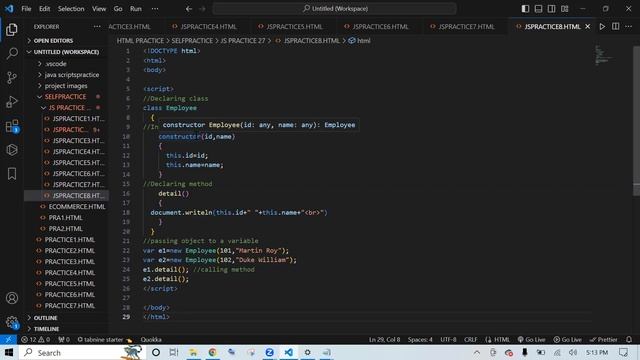Viewport: 640px width, 360px height.
Task: Open the Selection menu
Action: click(x=71, y=9)
